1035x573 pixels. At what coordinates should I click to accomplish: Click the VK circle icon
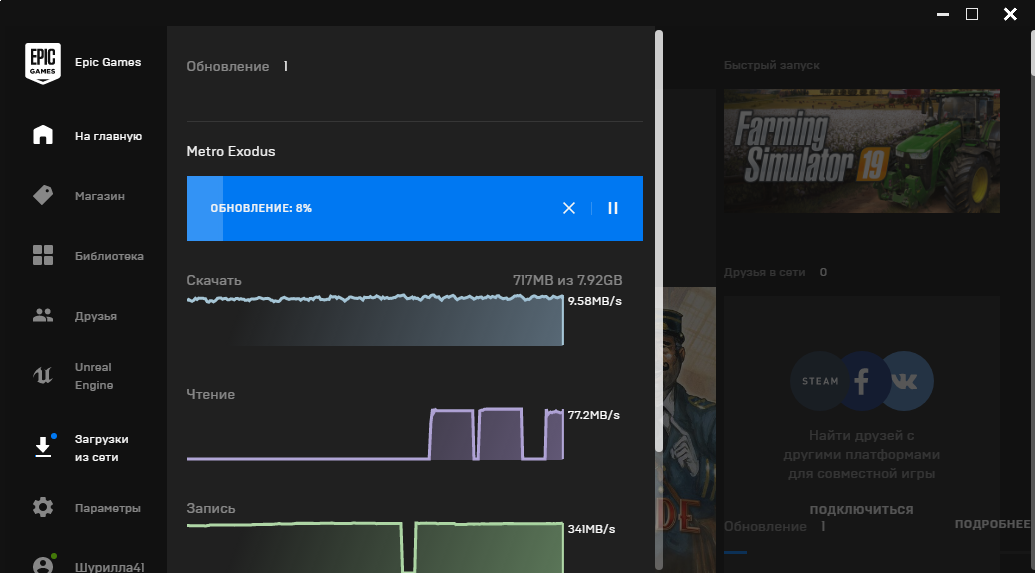point(906,381)
